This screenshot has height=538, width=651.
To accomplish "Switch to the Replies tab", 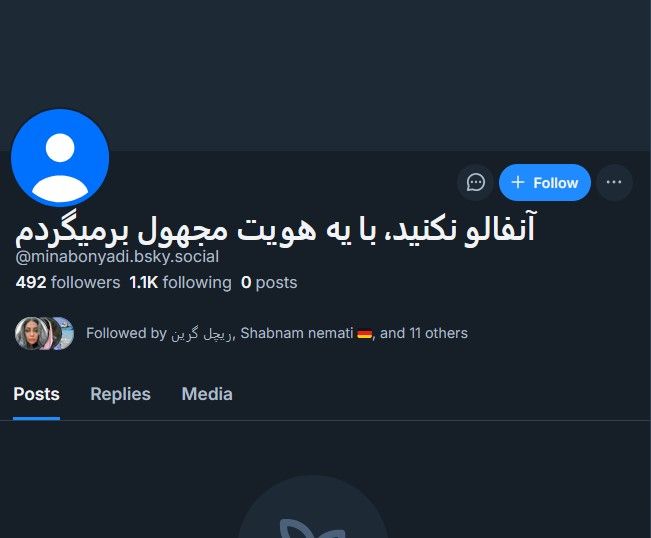I will [120, 394].
